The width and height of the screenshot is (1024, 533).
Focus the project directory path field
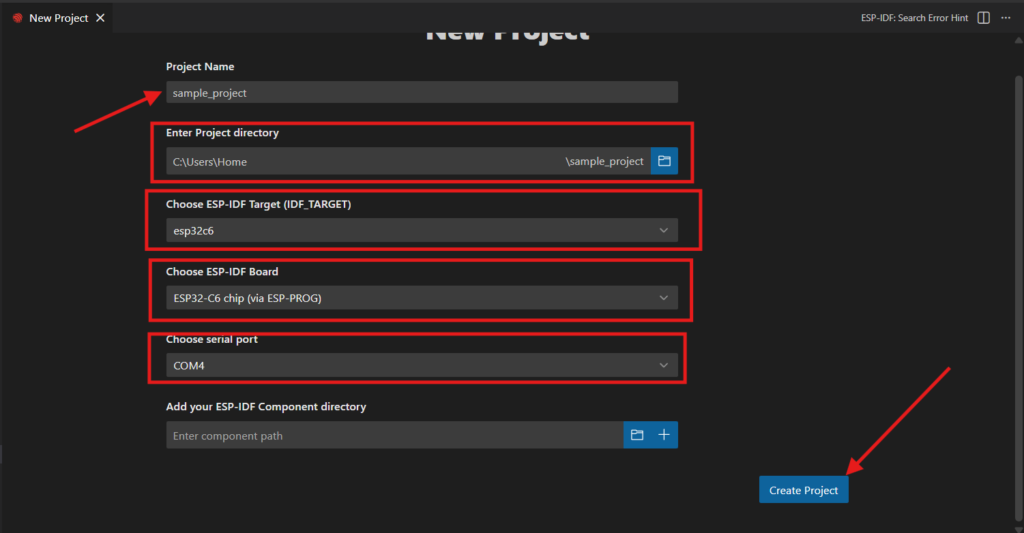click(408, 161)
